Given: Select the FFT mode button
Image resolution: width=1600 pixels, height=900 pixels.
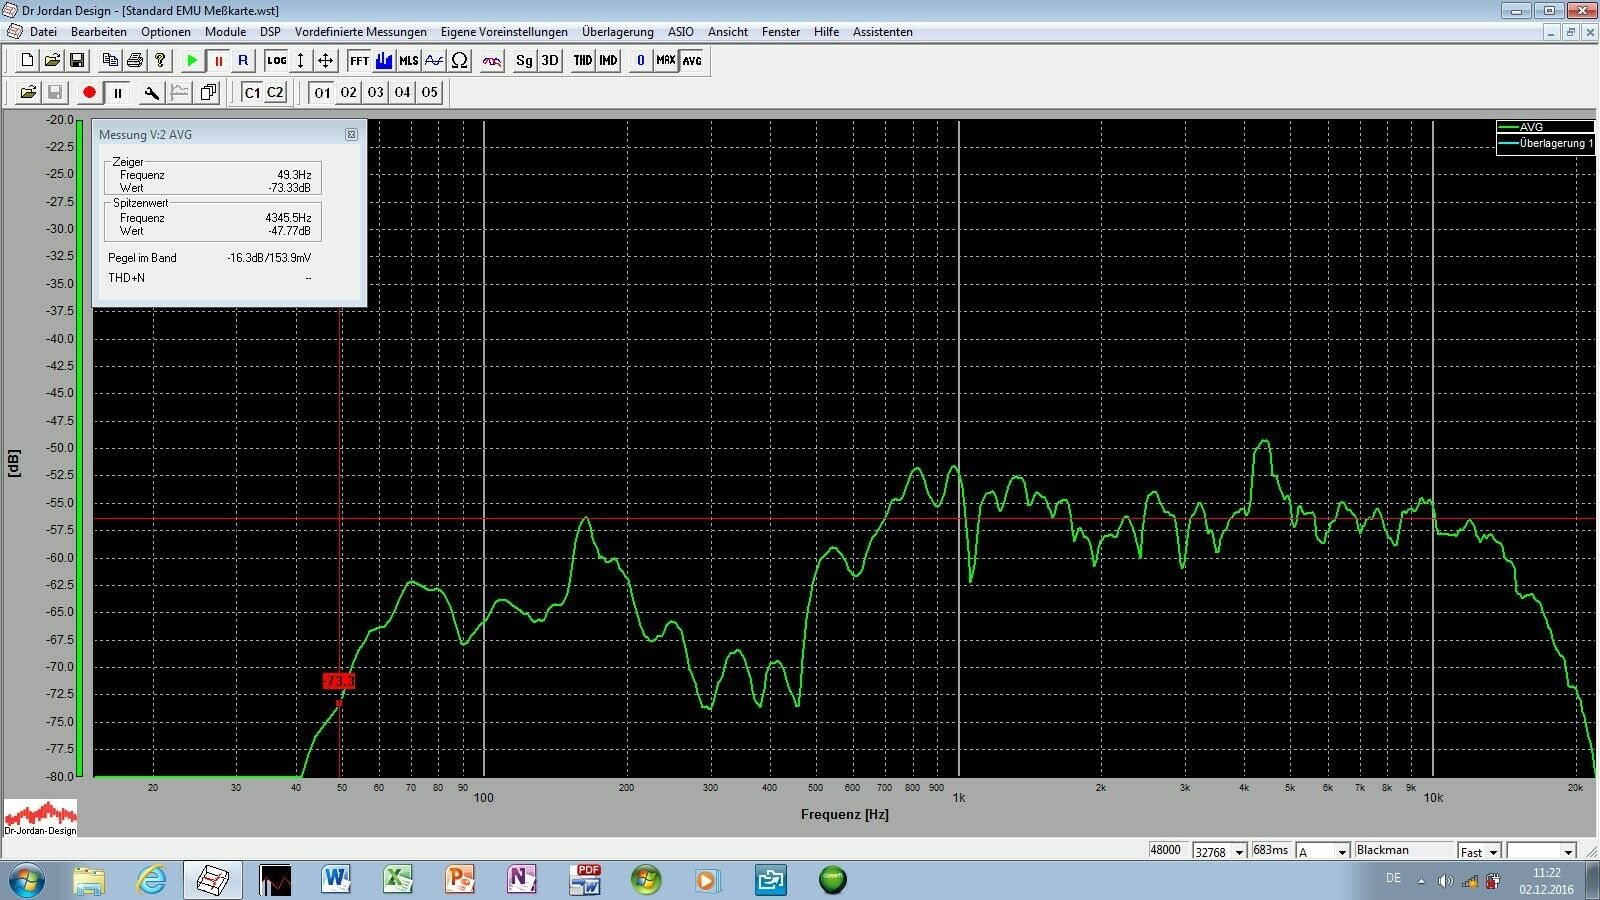Looking at the screenshot, I should [359, 61].
